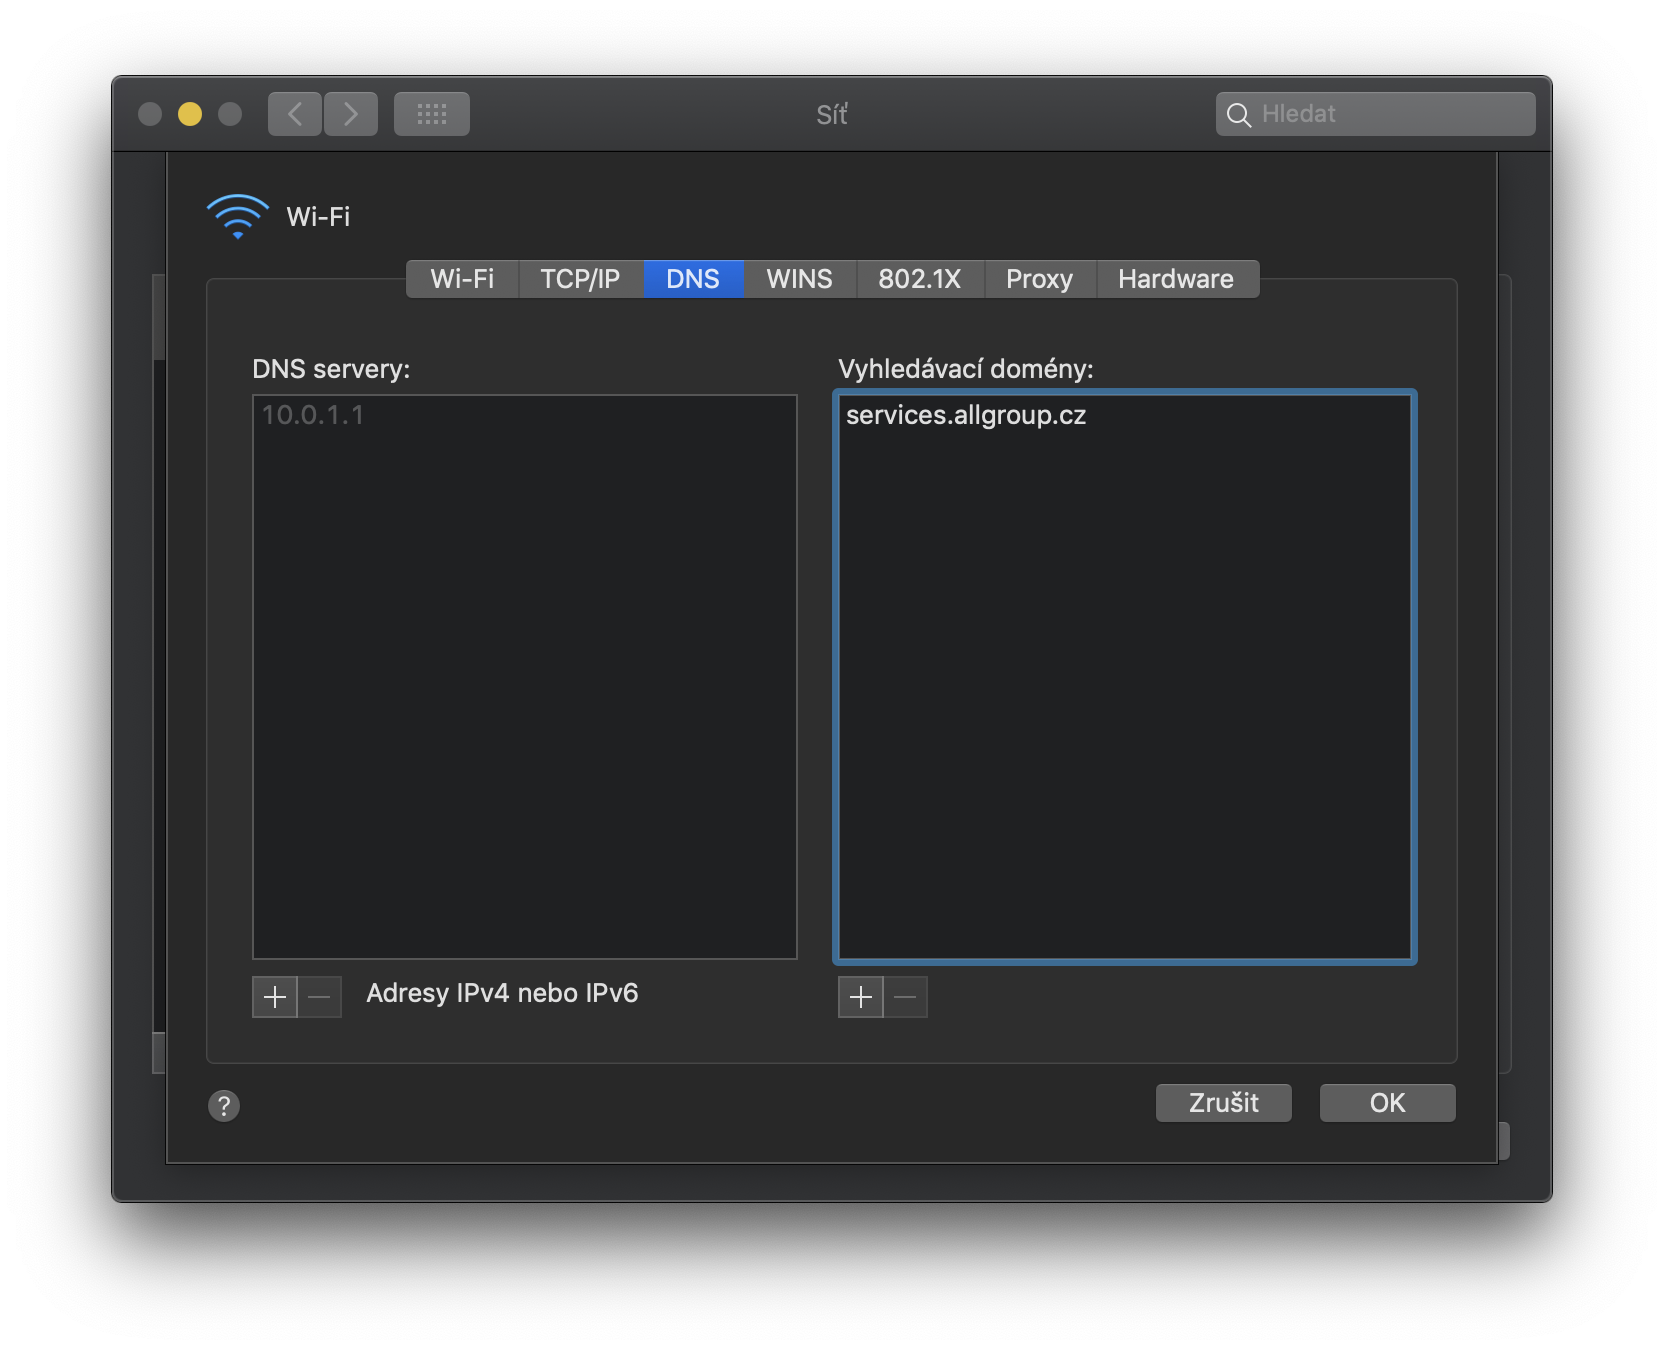Switch to the Wi-Fi tab
This screenshot has width=1664, height=1350.
click(x=462, y=279)
